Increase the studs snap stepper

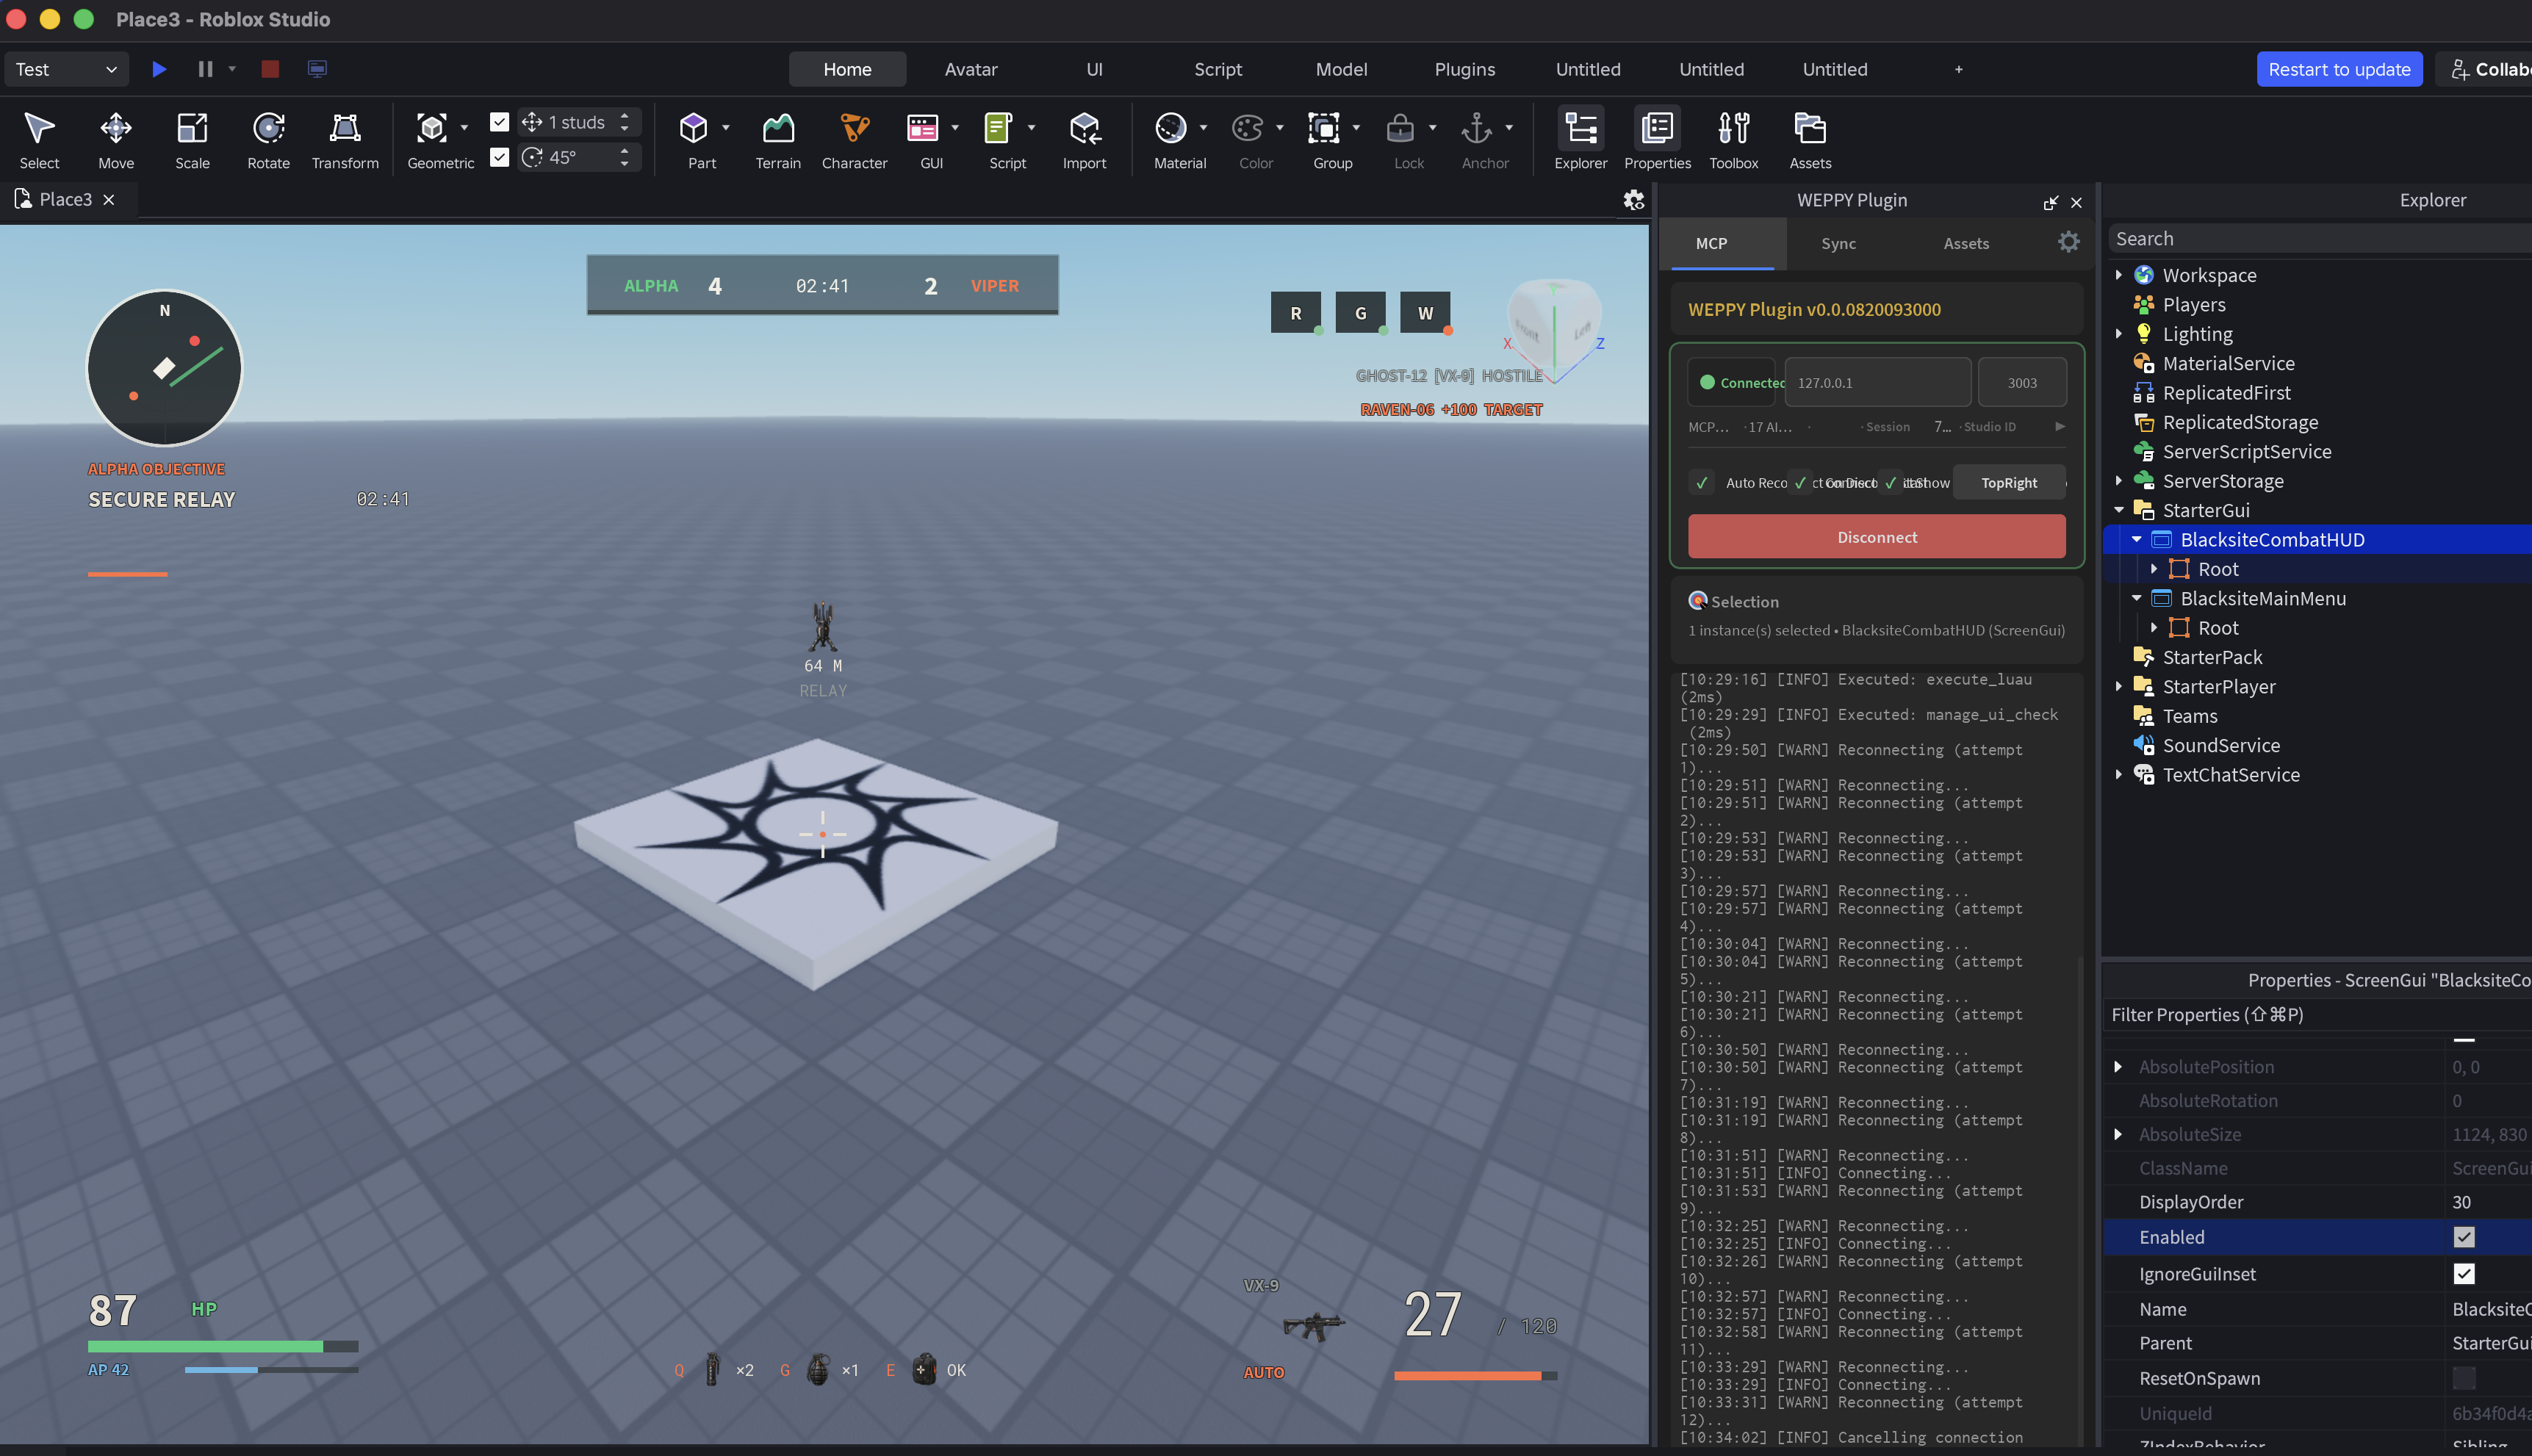624,116
